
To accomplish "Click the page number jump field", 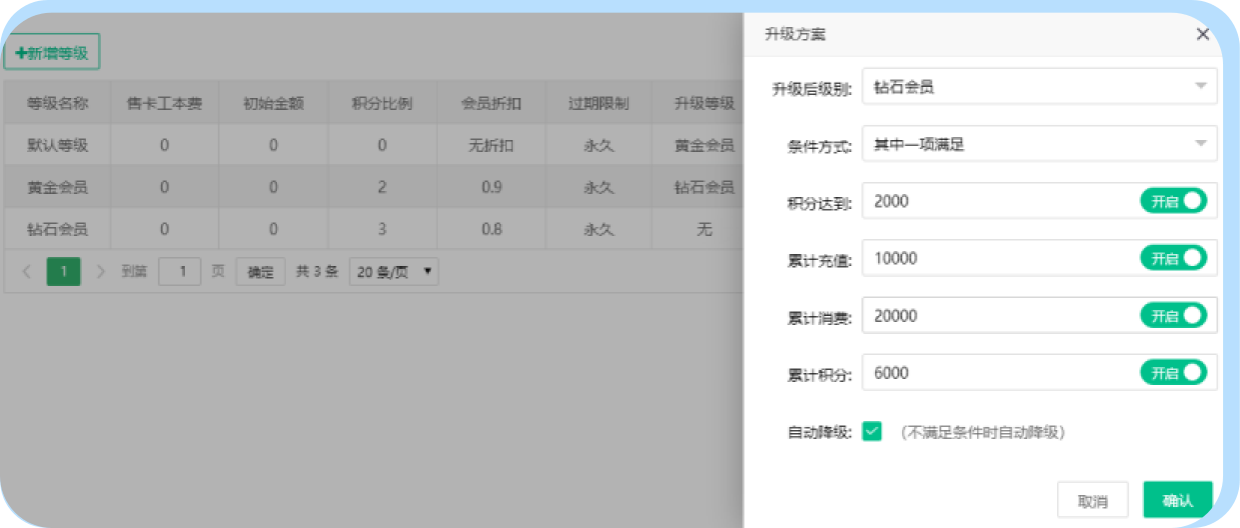I will (180, 271).
